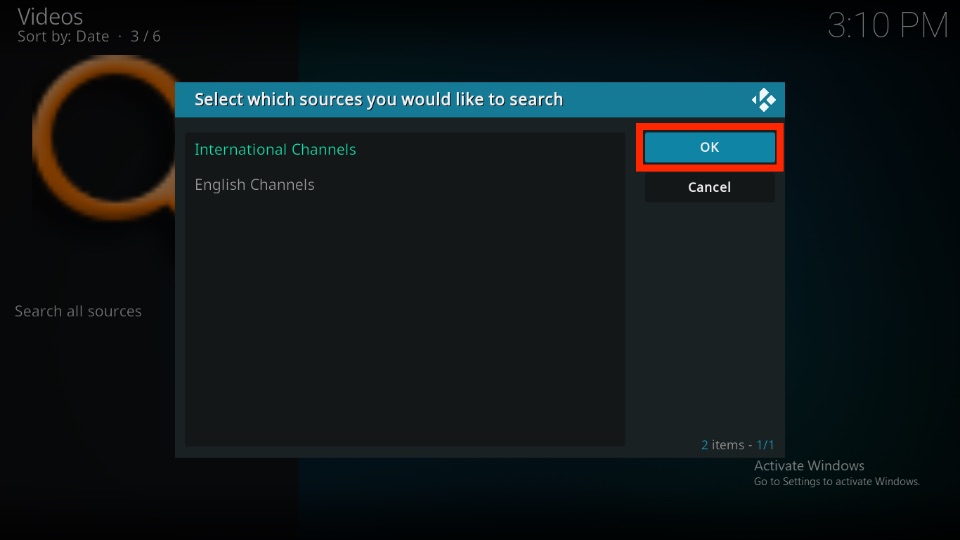
Task: Click the dialog title about selecting sources
Action: point(378,99)
